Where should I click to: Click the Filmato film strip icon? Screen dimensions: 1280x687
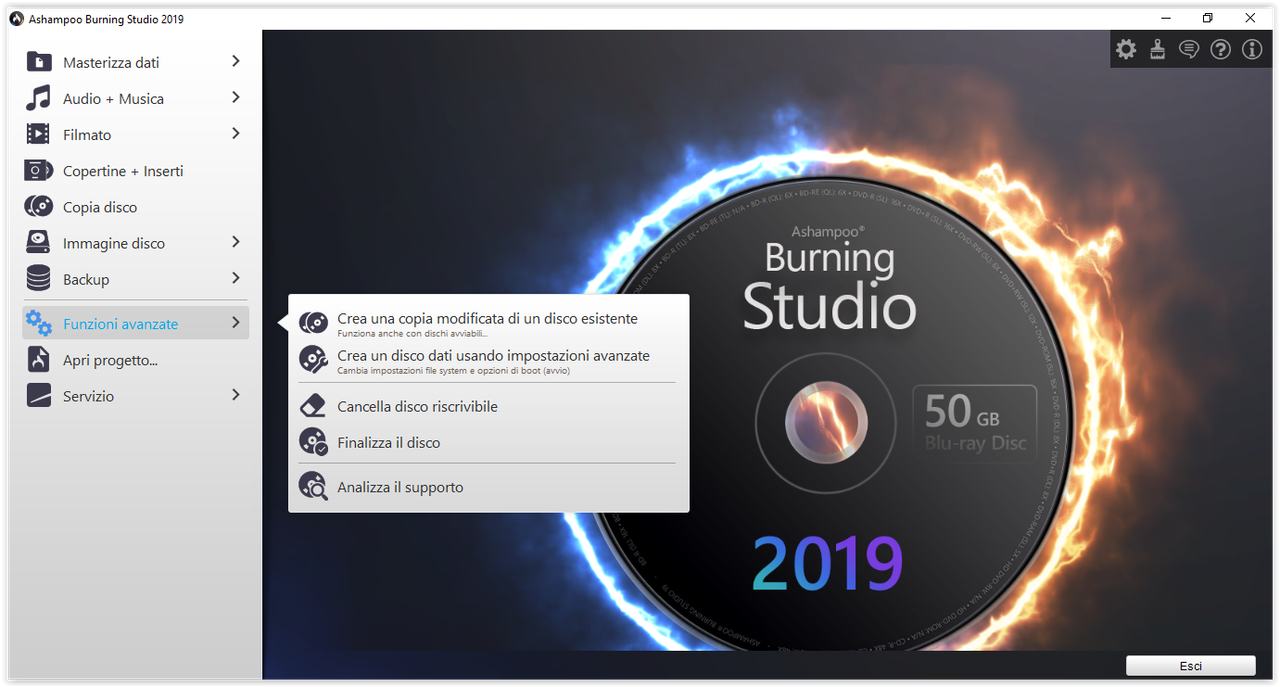click(x=38, y=134)
